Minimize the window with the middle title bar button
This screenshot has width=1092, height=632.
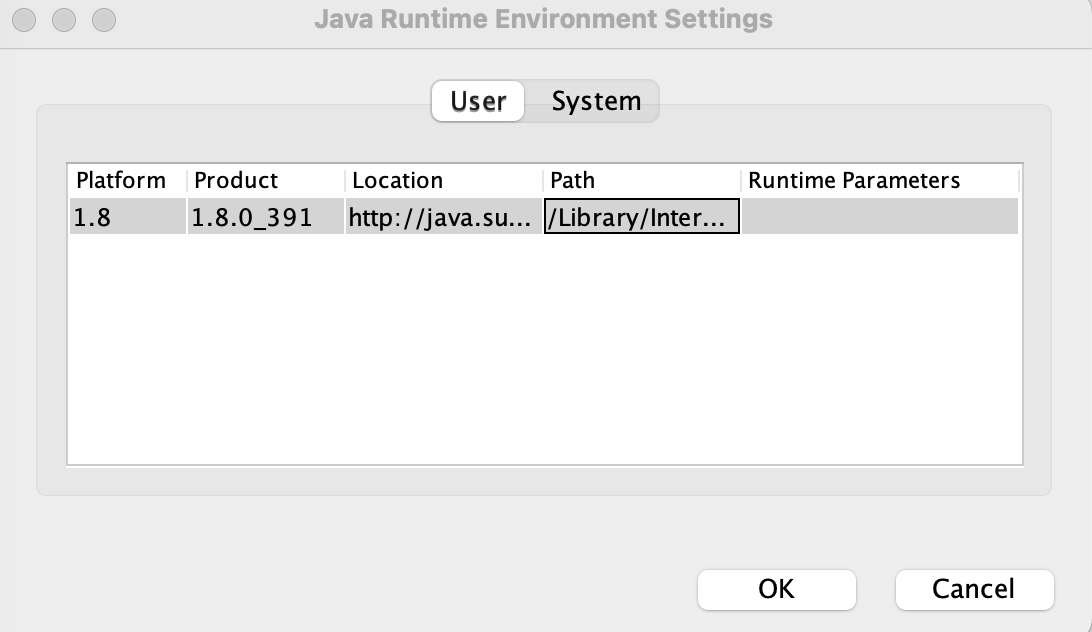tap(64, 20)
